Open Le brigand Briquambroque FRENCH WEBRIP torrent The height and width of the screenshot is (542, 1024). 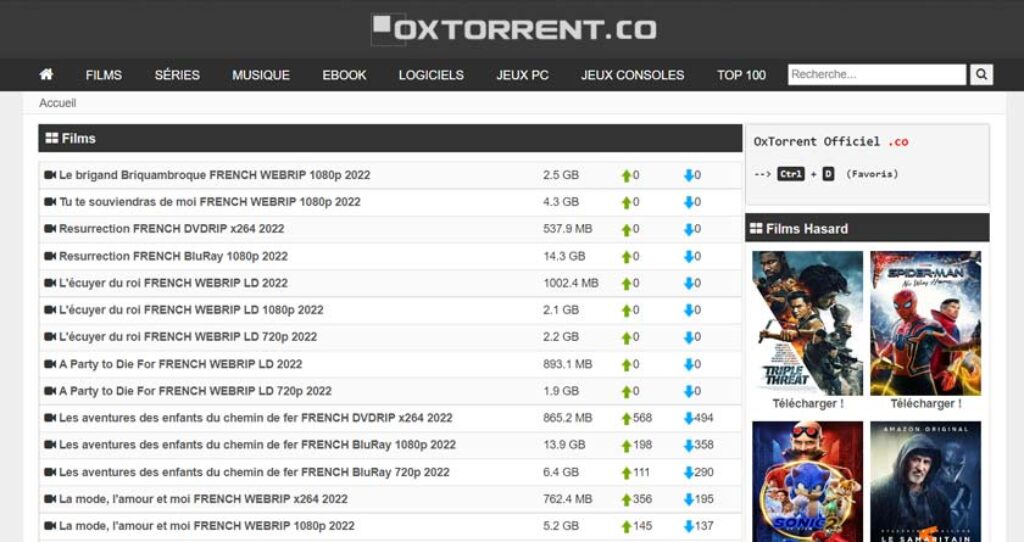214,175
